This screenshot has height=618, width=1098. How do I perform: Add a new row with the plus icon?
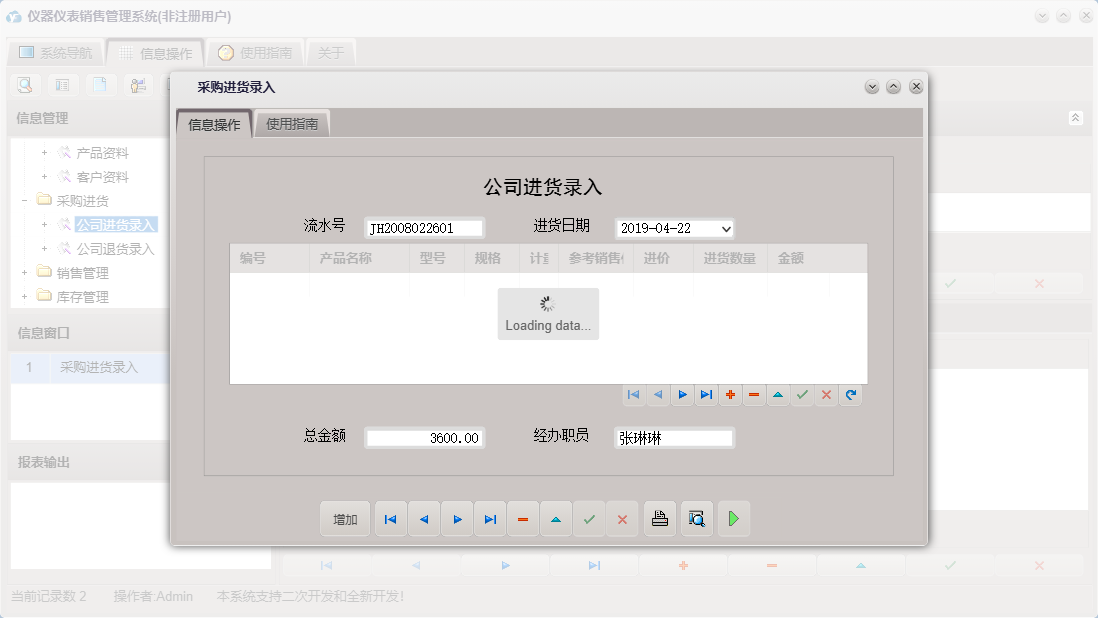coord(730,395)
